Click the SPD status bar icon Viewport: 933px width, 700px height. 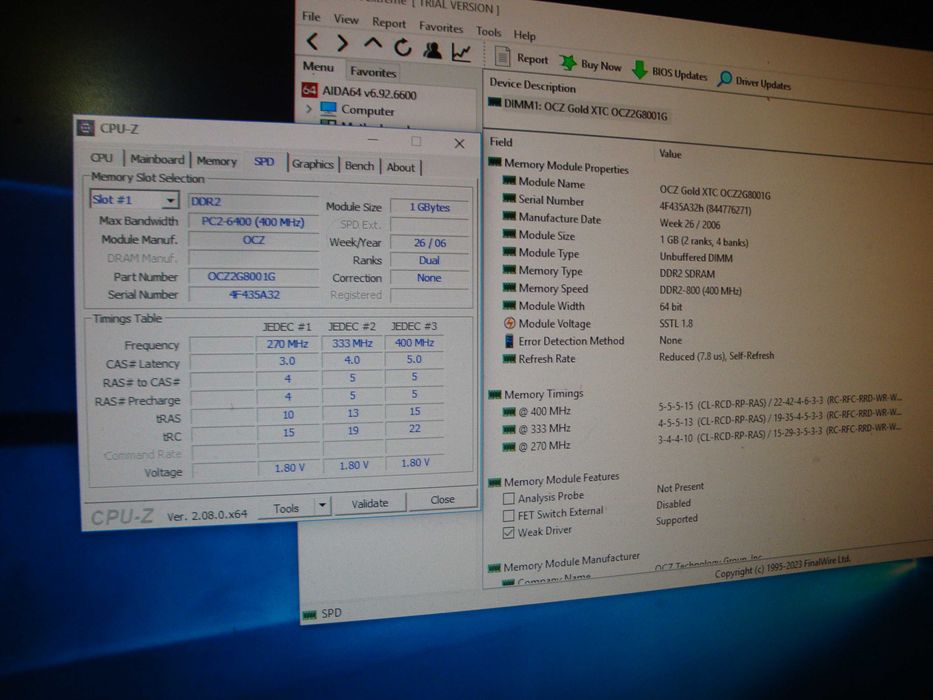click(x=309, y=614)
